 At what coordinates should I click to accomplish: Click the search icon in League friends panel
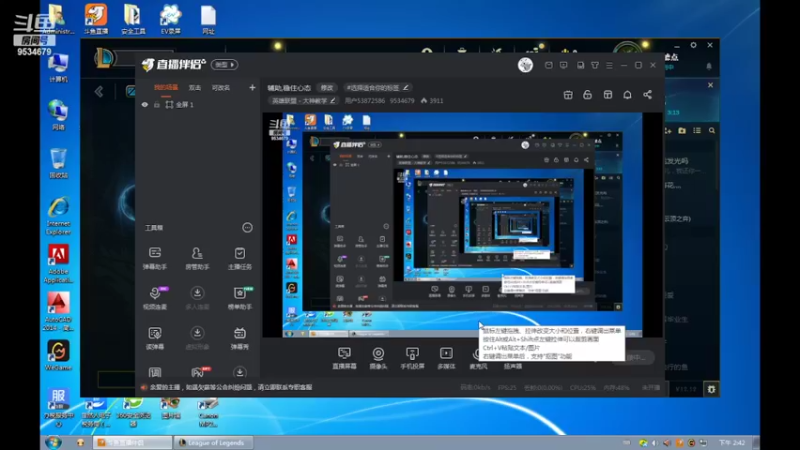(712, 131)
